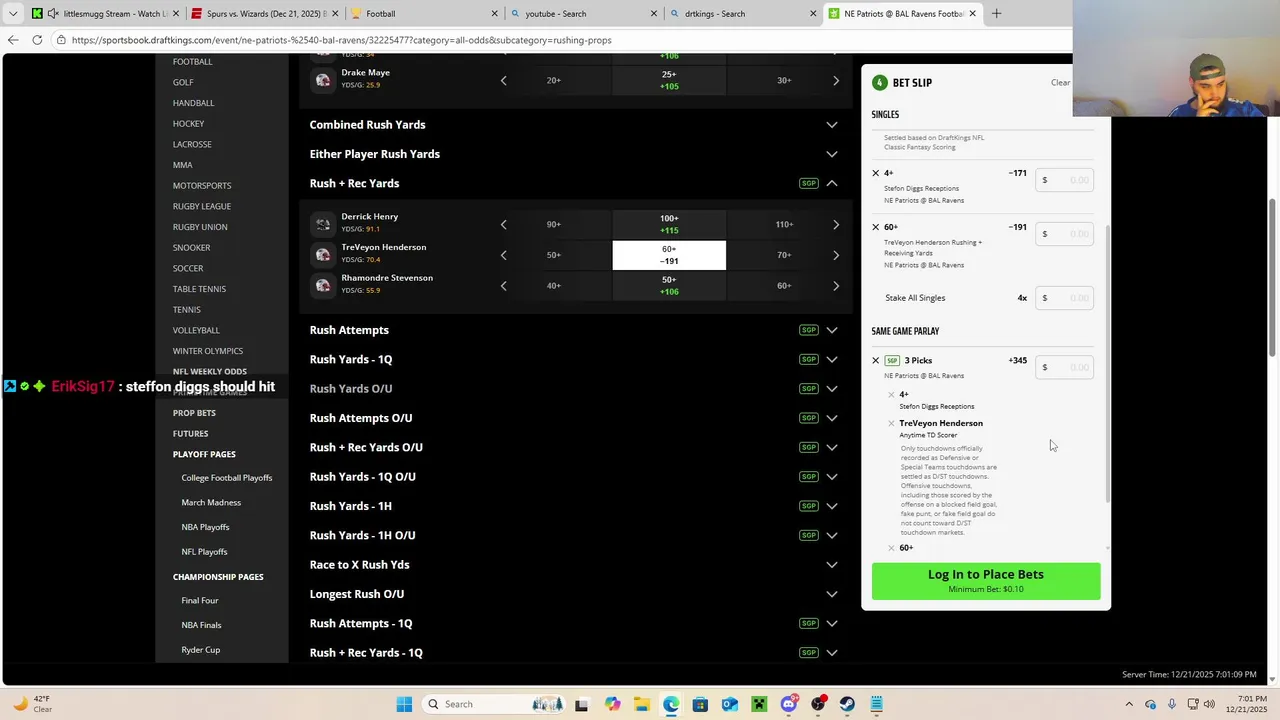Click the browser back arrow
The width and height of the screenshot is (1280, 720).
(13, 40)
